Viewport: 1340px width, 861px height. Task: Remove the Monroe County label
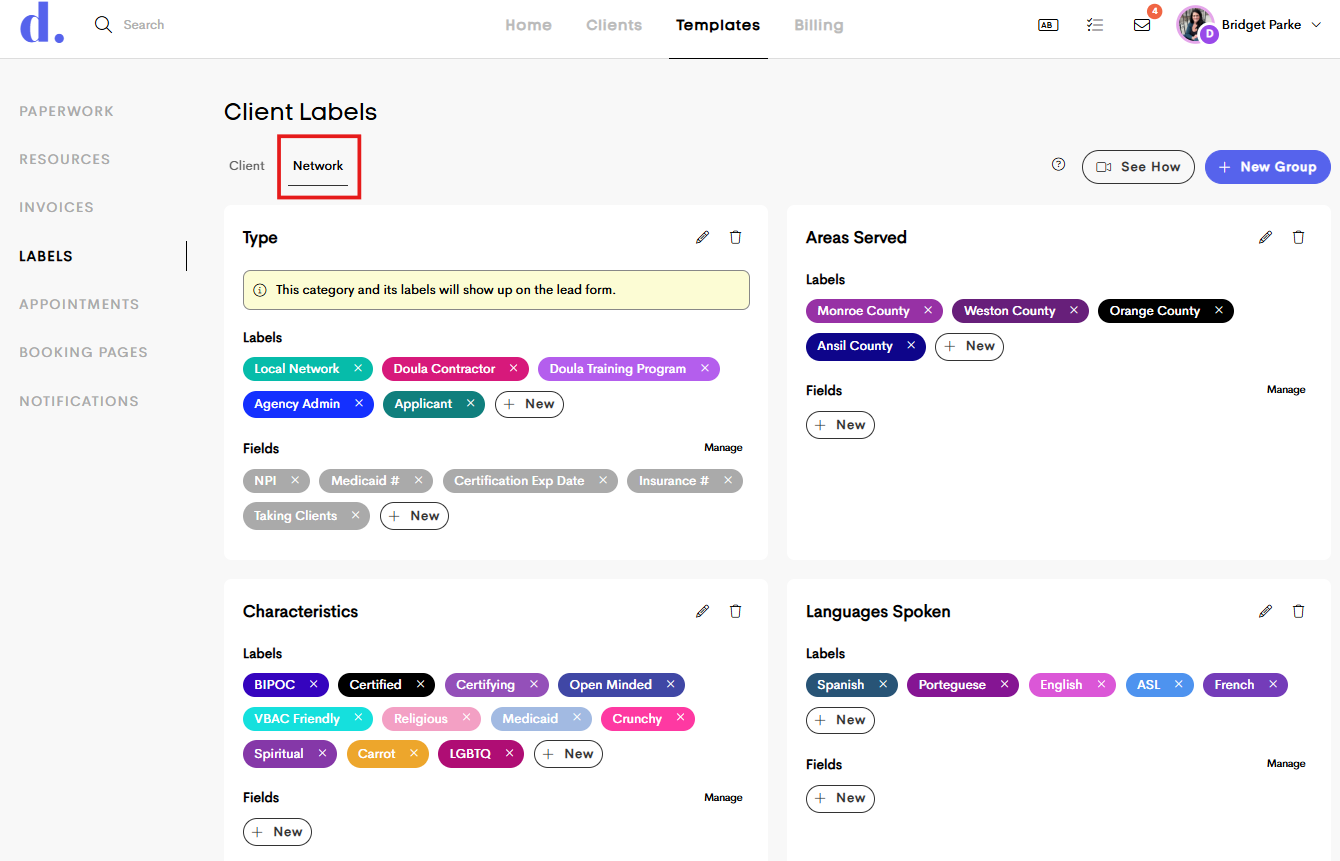(x=928, y=310)
